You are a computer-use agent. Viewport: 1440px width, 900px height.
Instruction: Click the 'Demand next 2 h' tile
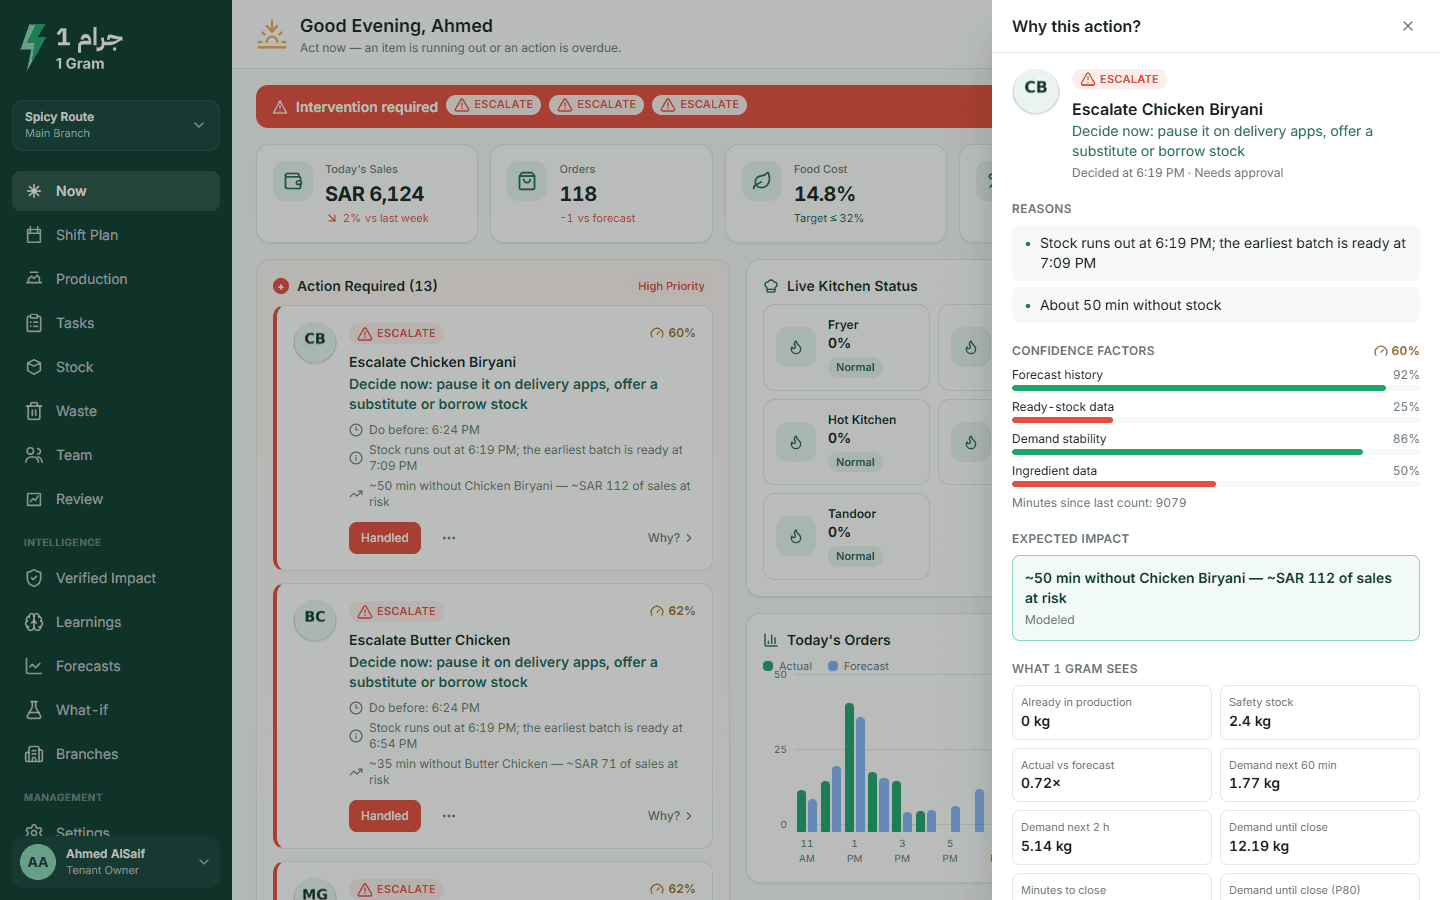1112,837
